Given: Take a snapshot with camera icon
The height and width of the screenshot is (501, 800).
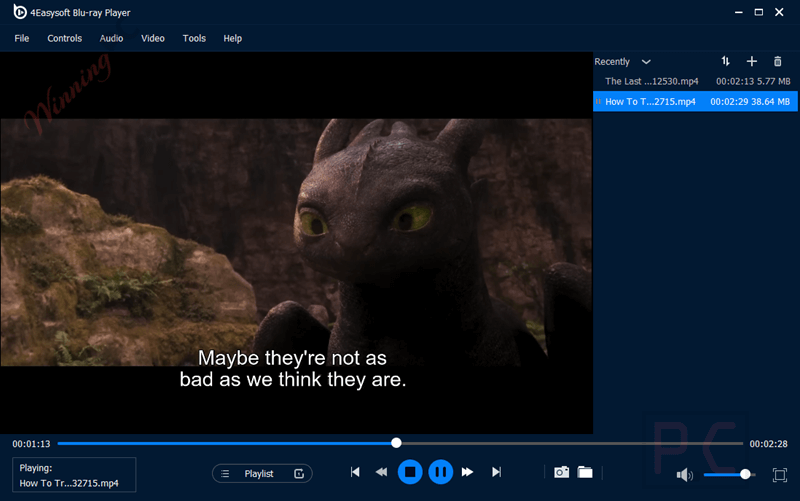Looking at the screenshot, I should coord(561,472).
